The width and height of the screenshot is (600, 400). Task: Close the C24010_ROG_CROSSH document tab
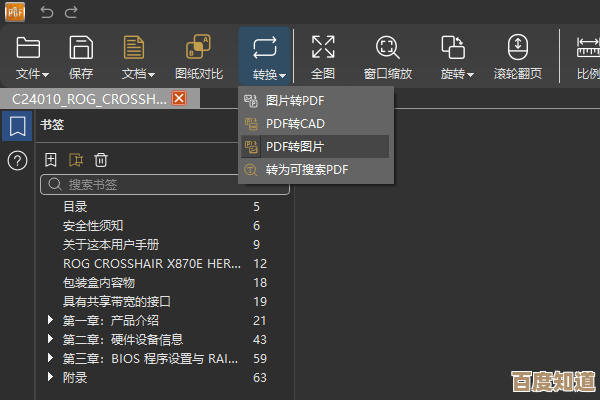click(179, 98)
